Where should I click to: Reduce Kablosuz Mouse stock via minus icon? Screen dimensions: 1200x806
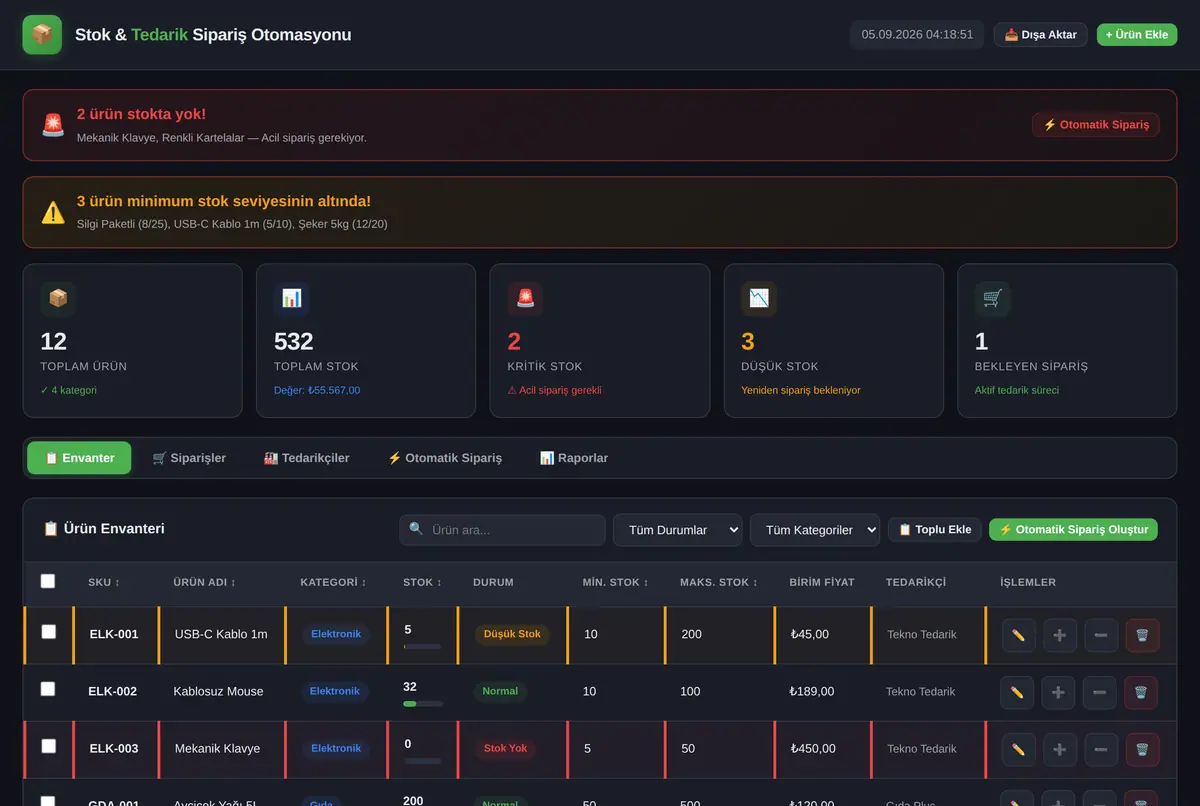pyautogui.click(x=1099, y=692)
